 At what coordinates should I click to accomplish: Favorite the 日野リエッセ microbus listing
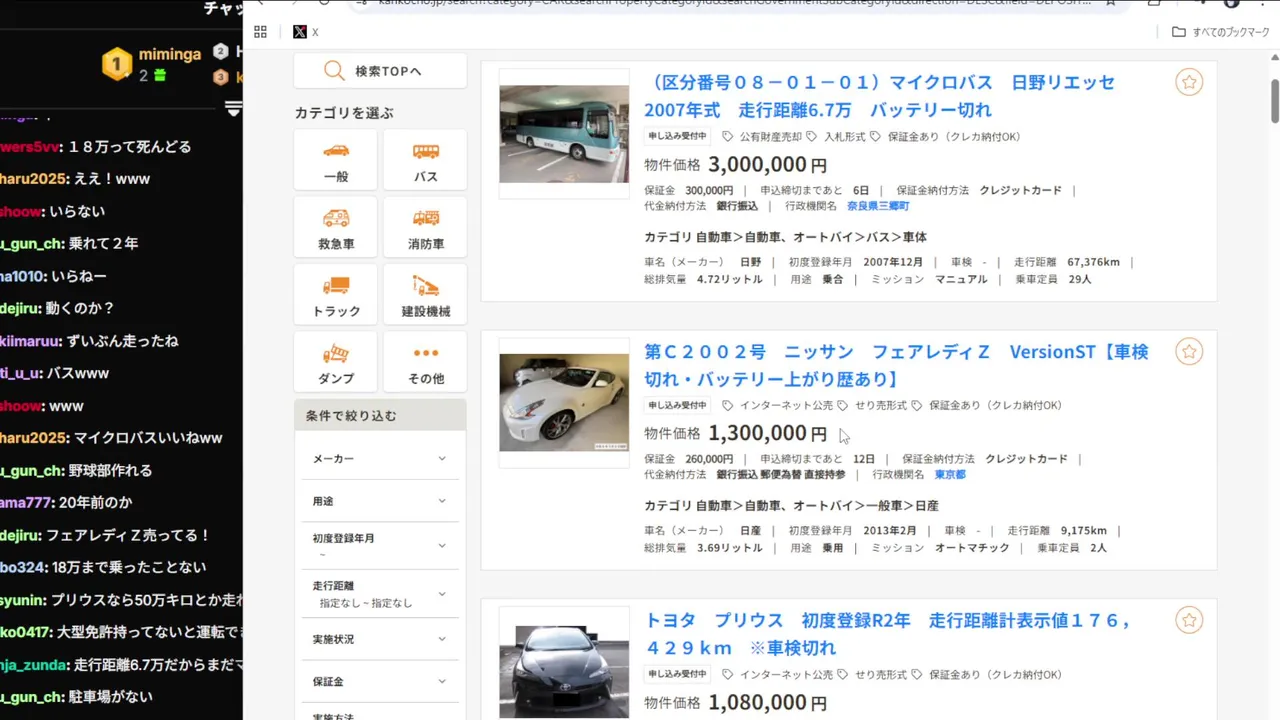1188,82
